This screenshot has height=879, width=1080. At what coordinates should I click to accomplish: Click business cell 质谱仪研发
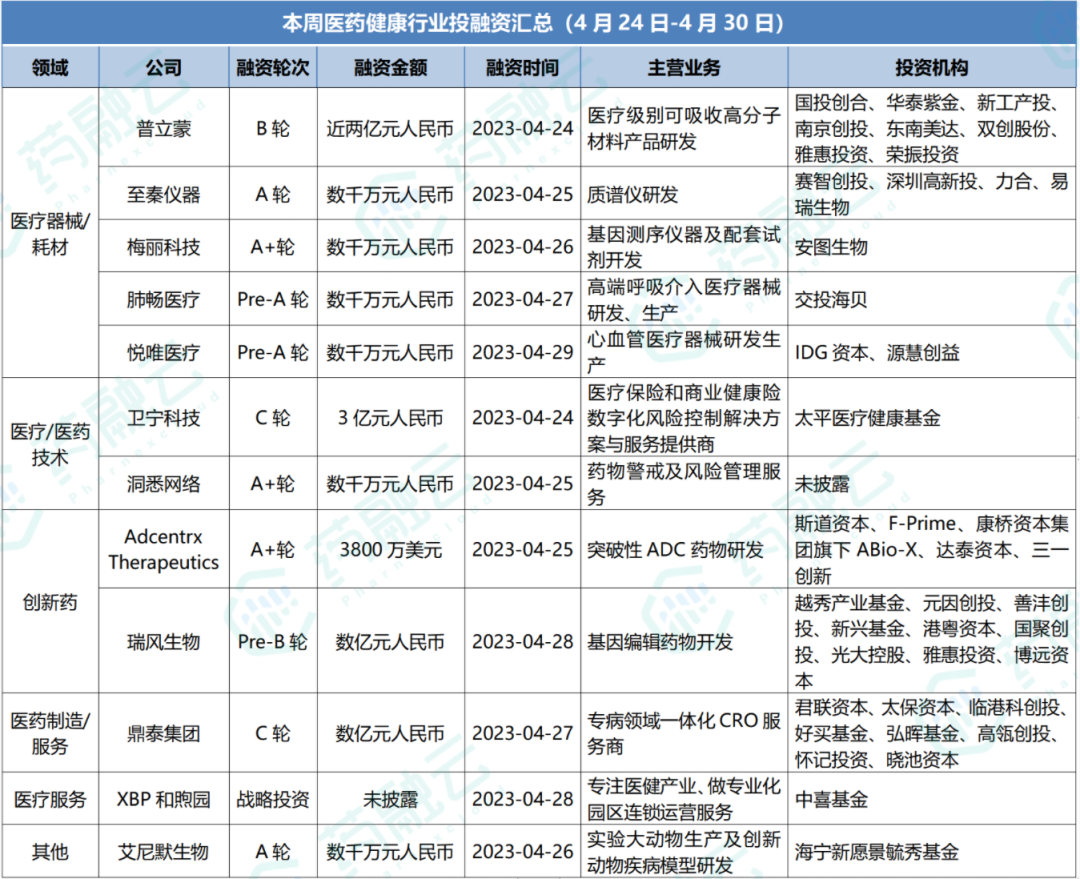(x=684, y=194)
